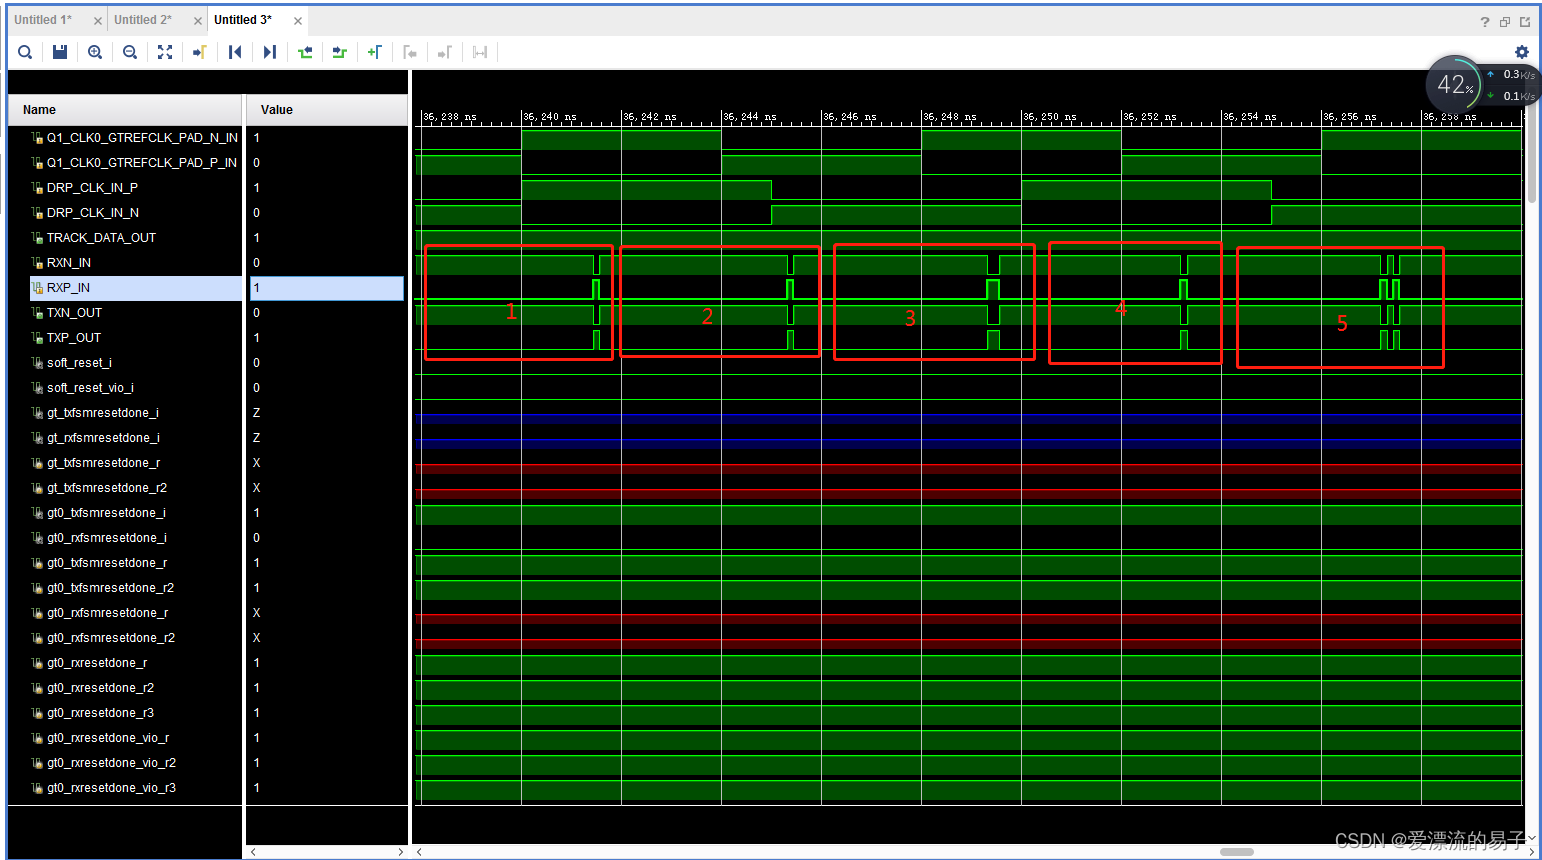Switch to Untitled 1* tab

43,20
